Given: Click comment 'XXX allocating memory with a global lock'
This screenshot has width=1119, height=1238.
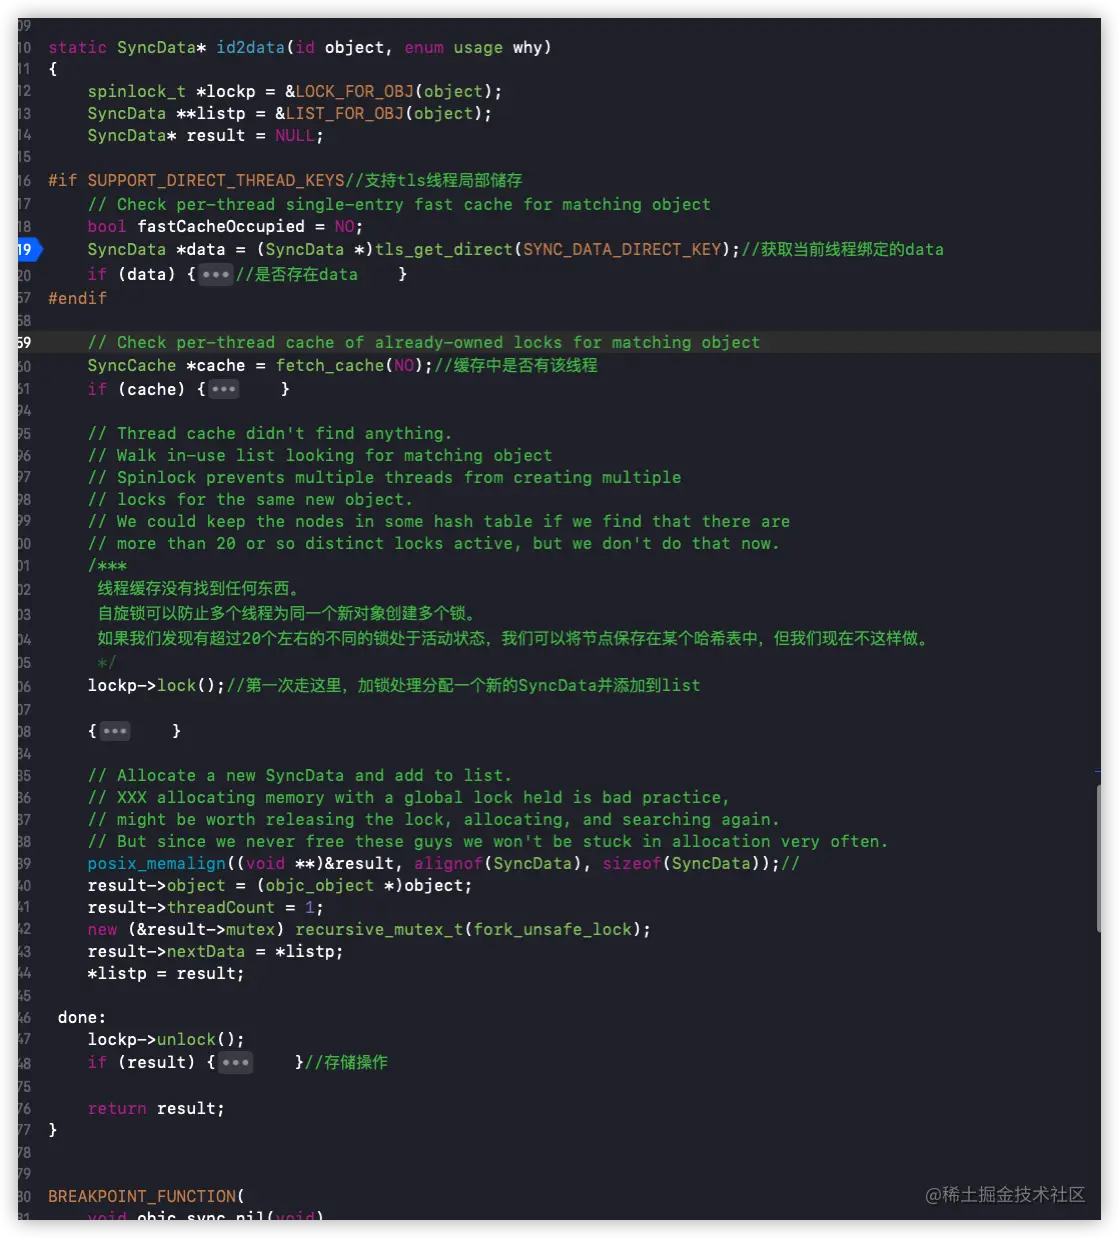Looking at the screenshot, I should click(x=409, y=797).
